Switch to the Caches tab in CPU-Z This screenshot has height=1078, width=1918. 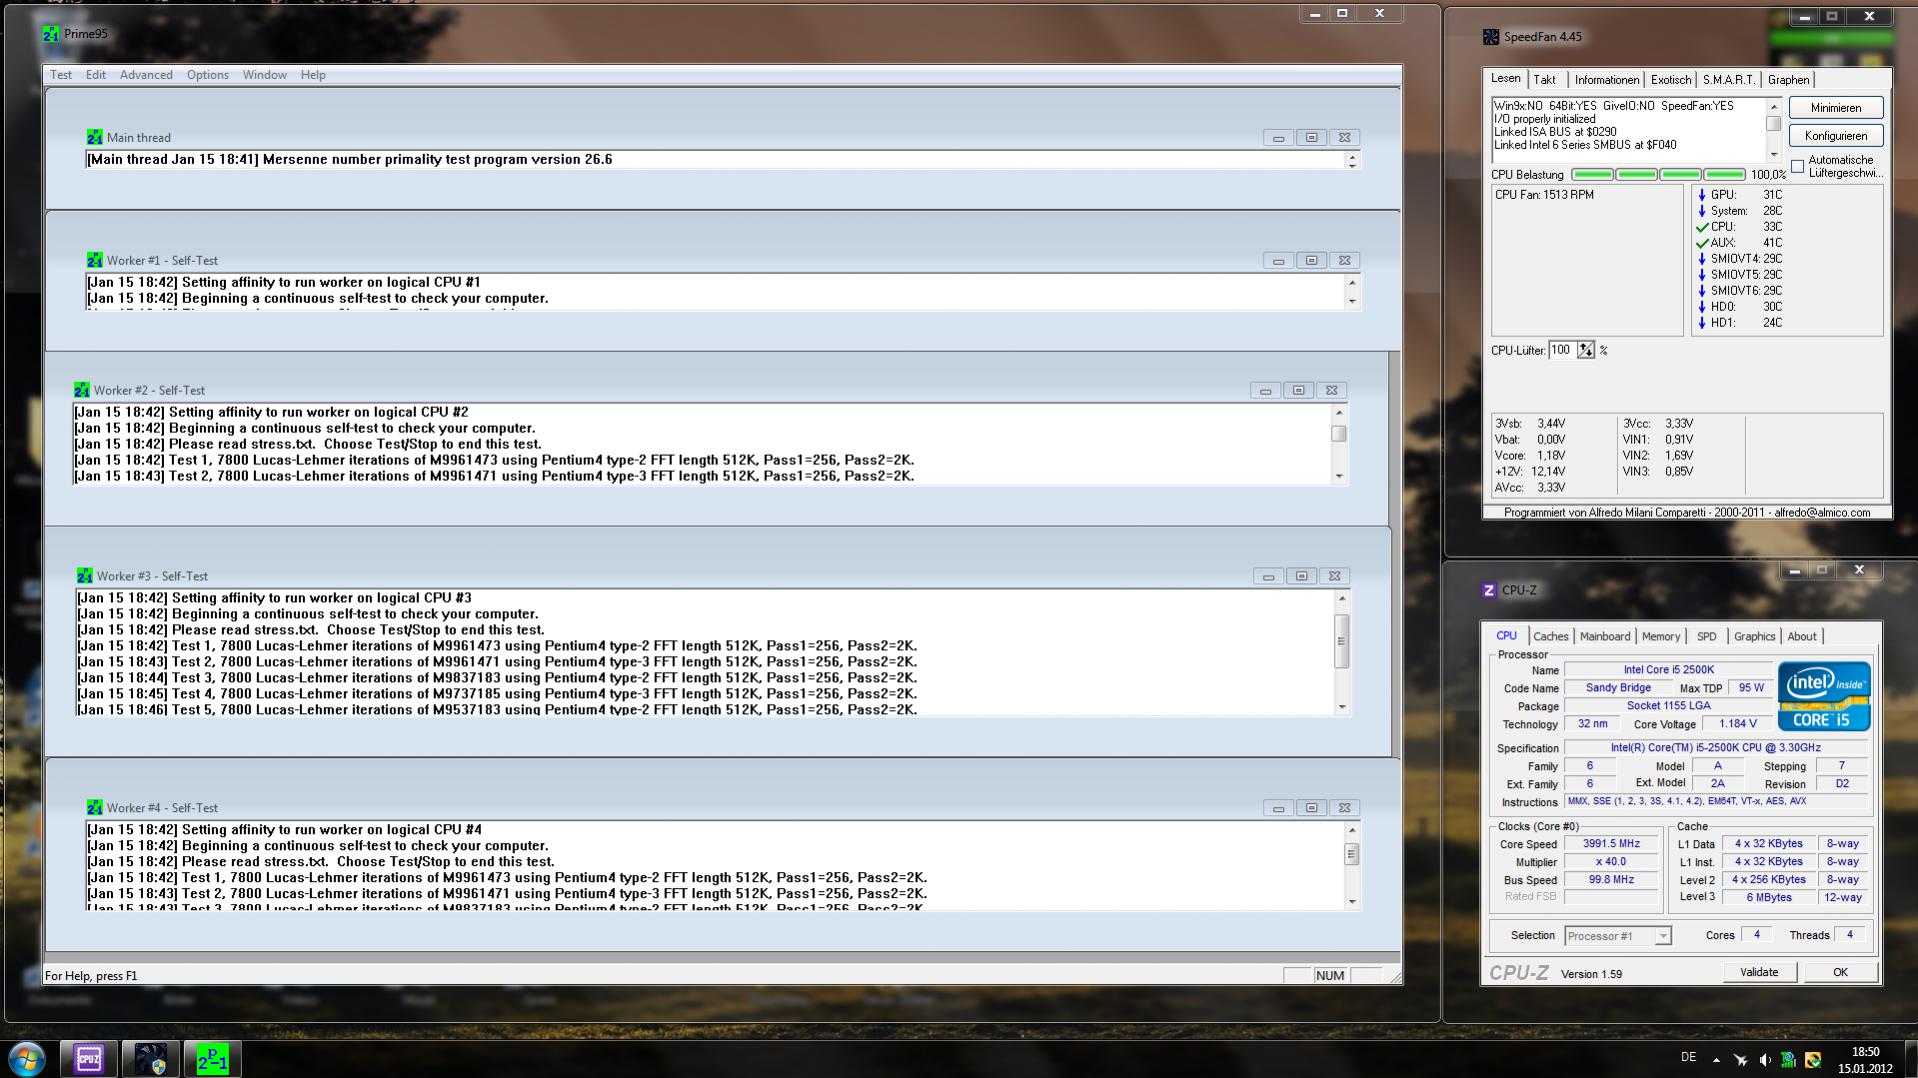pyautogui.click(x=1551, y=637)
